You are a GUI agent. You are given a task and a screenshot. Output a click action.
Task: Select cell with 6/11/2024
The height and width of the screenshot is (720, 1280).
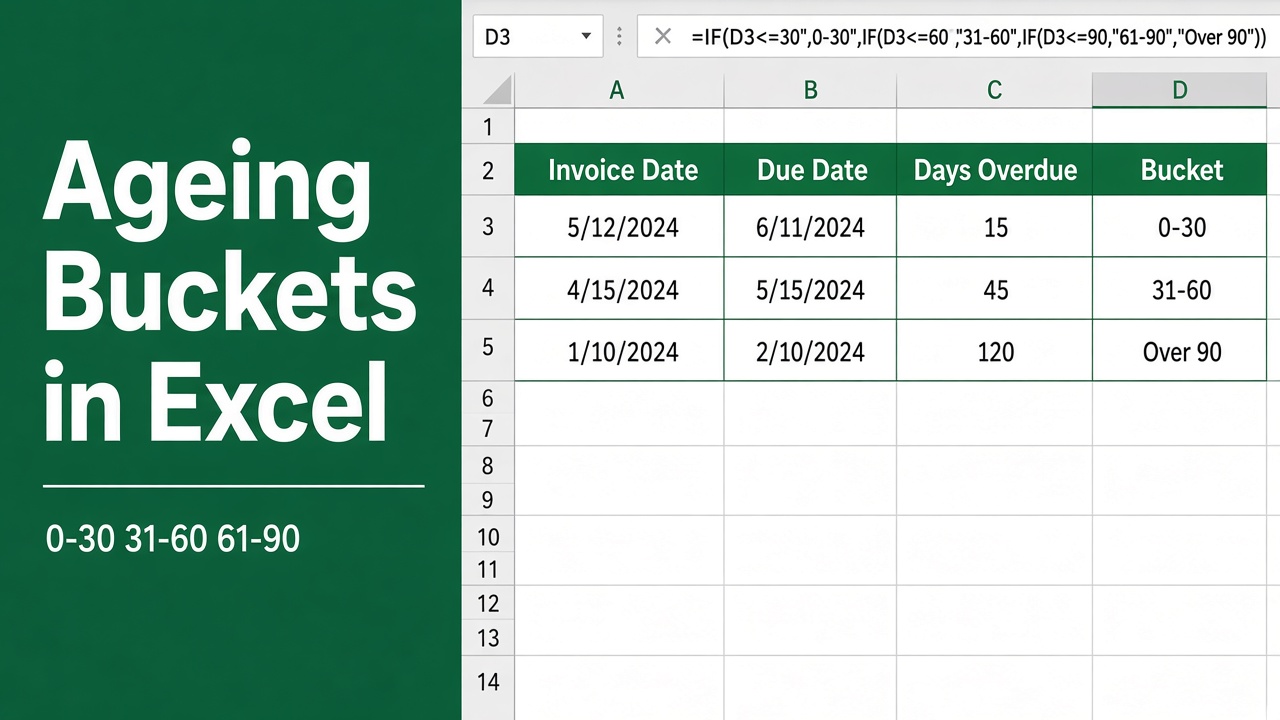coord(810,227)
